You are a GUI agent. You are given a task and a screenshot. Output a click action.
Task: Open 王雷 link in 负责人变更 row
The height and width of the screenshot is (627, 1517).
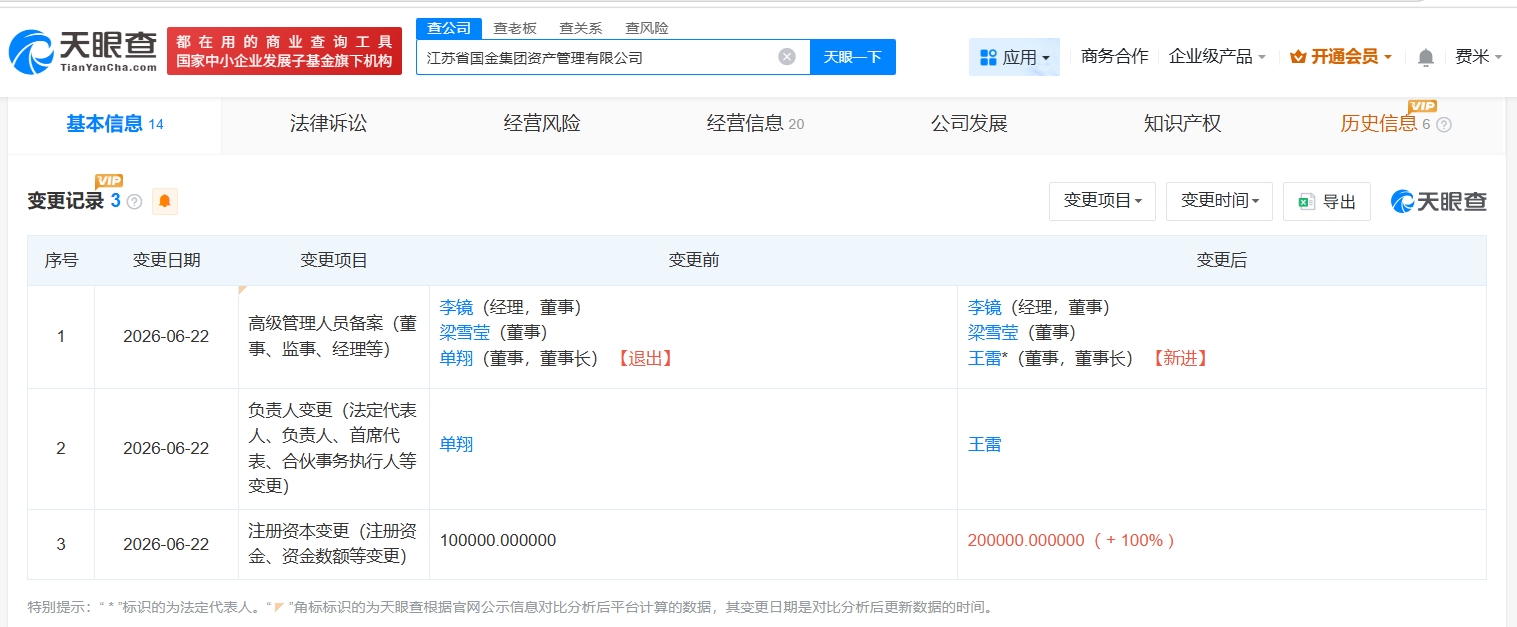985,444
